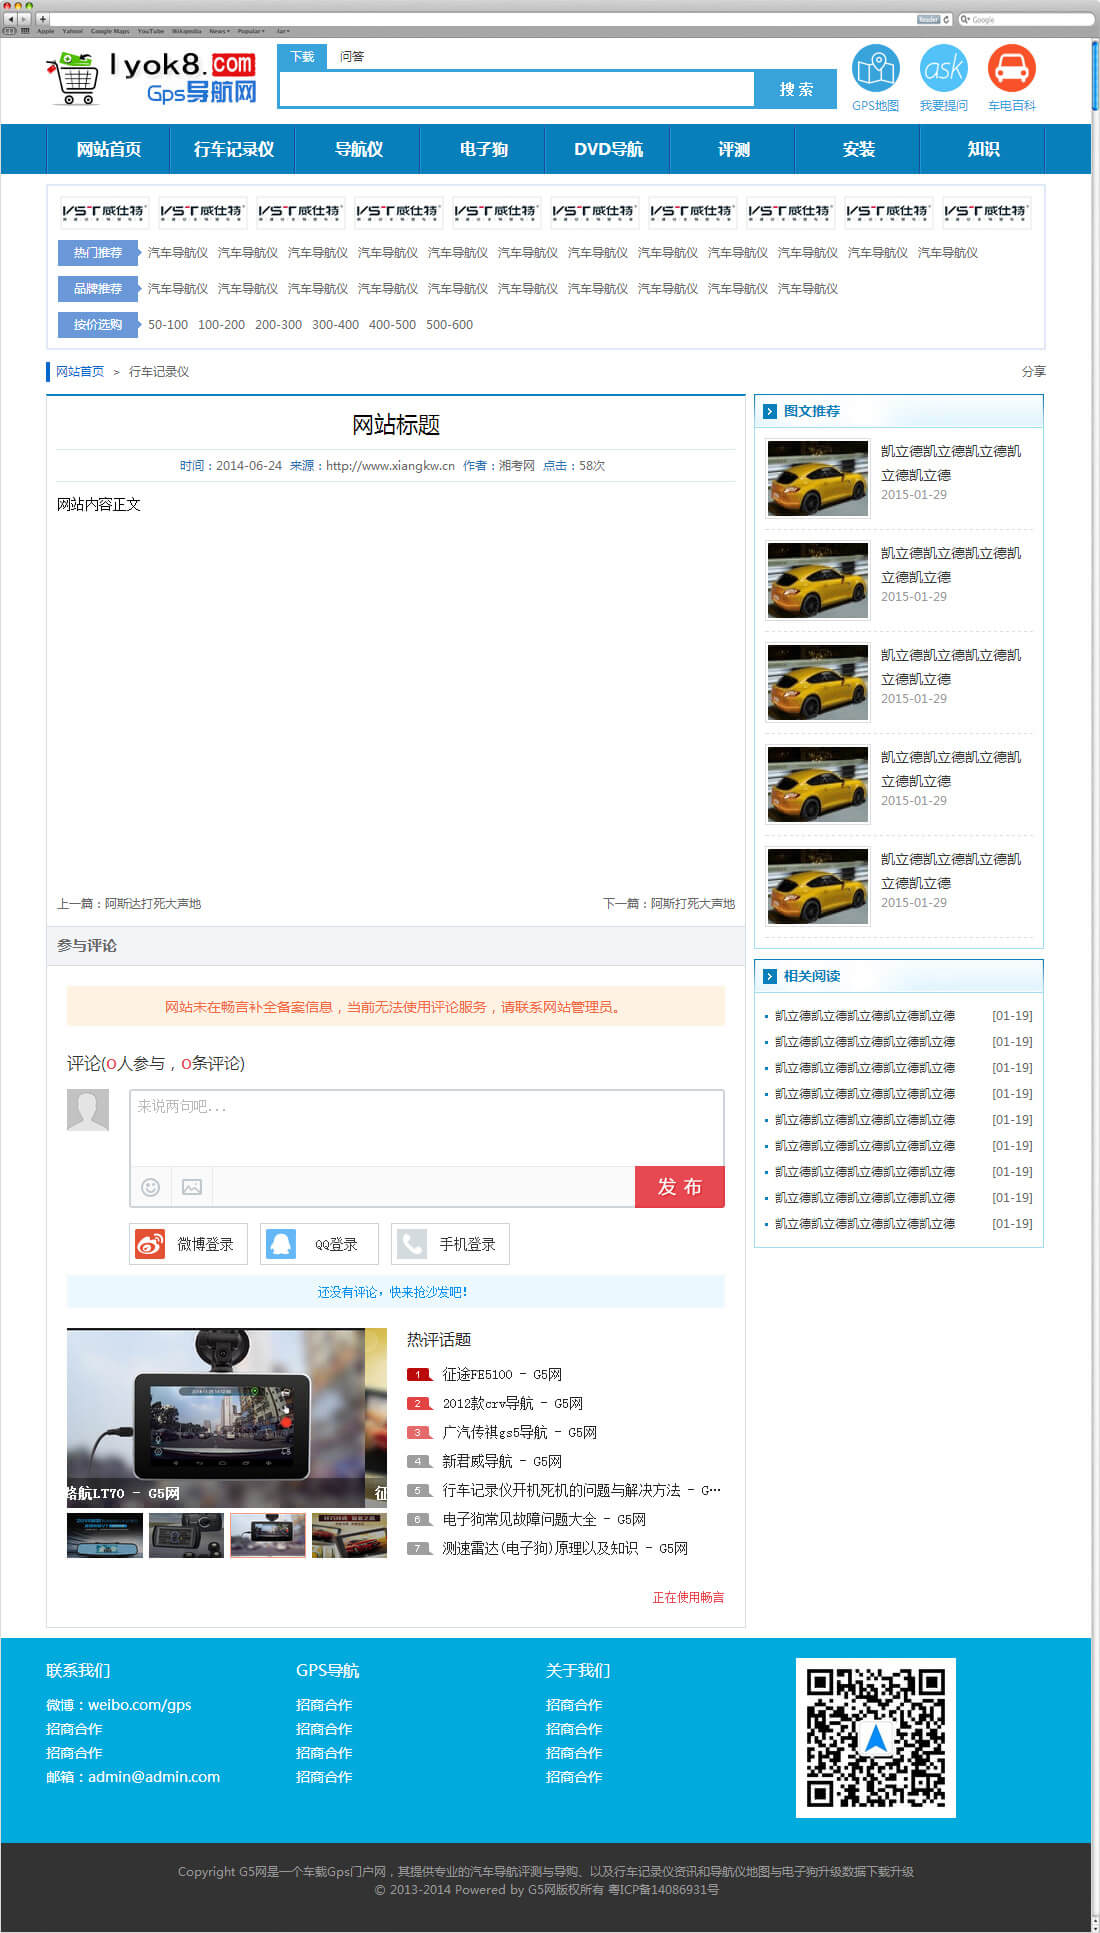
Task: Log in with the 微博登录 Weibo icon
Action: point(150,1244)
